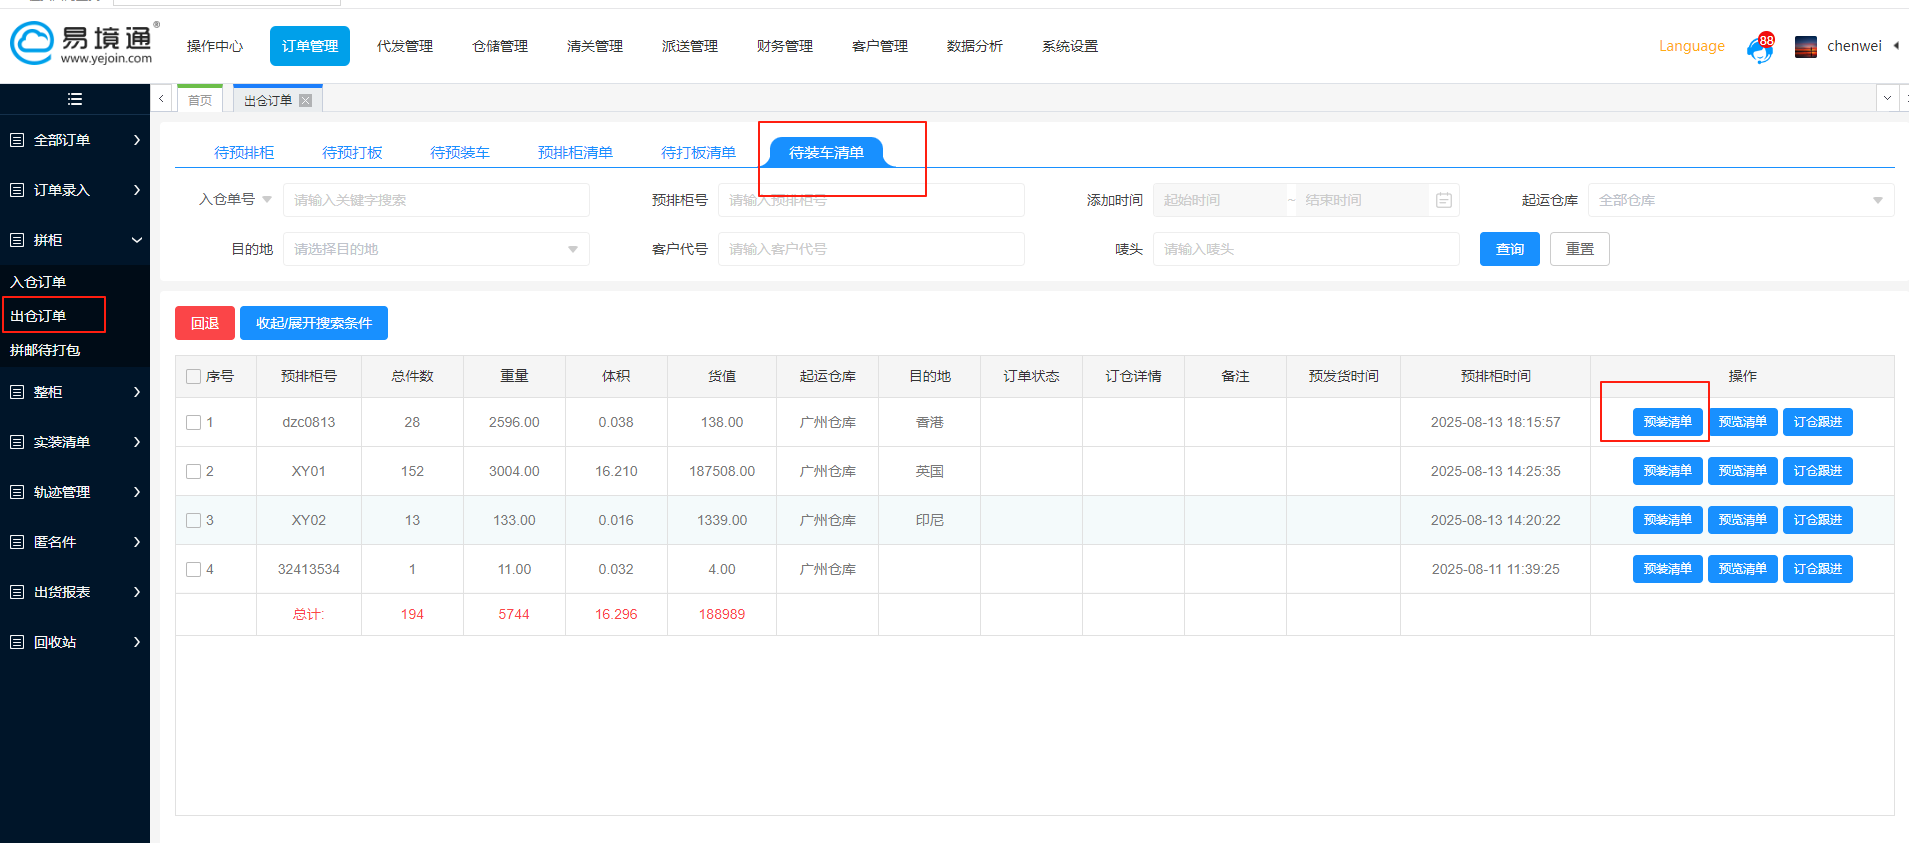Click the red 回退 button
The height and width of the screenshot is (843, 1909).
click(x=205, y=323)
